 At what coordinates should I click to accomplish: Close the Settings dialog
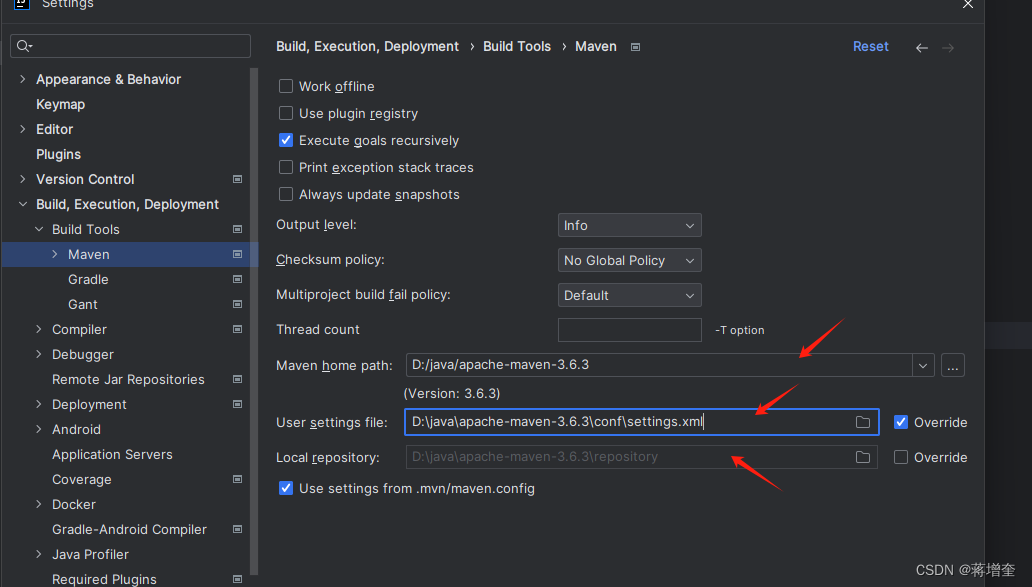[x=968, y=4]
